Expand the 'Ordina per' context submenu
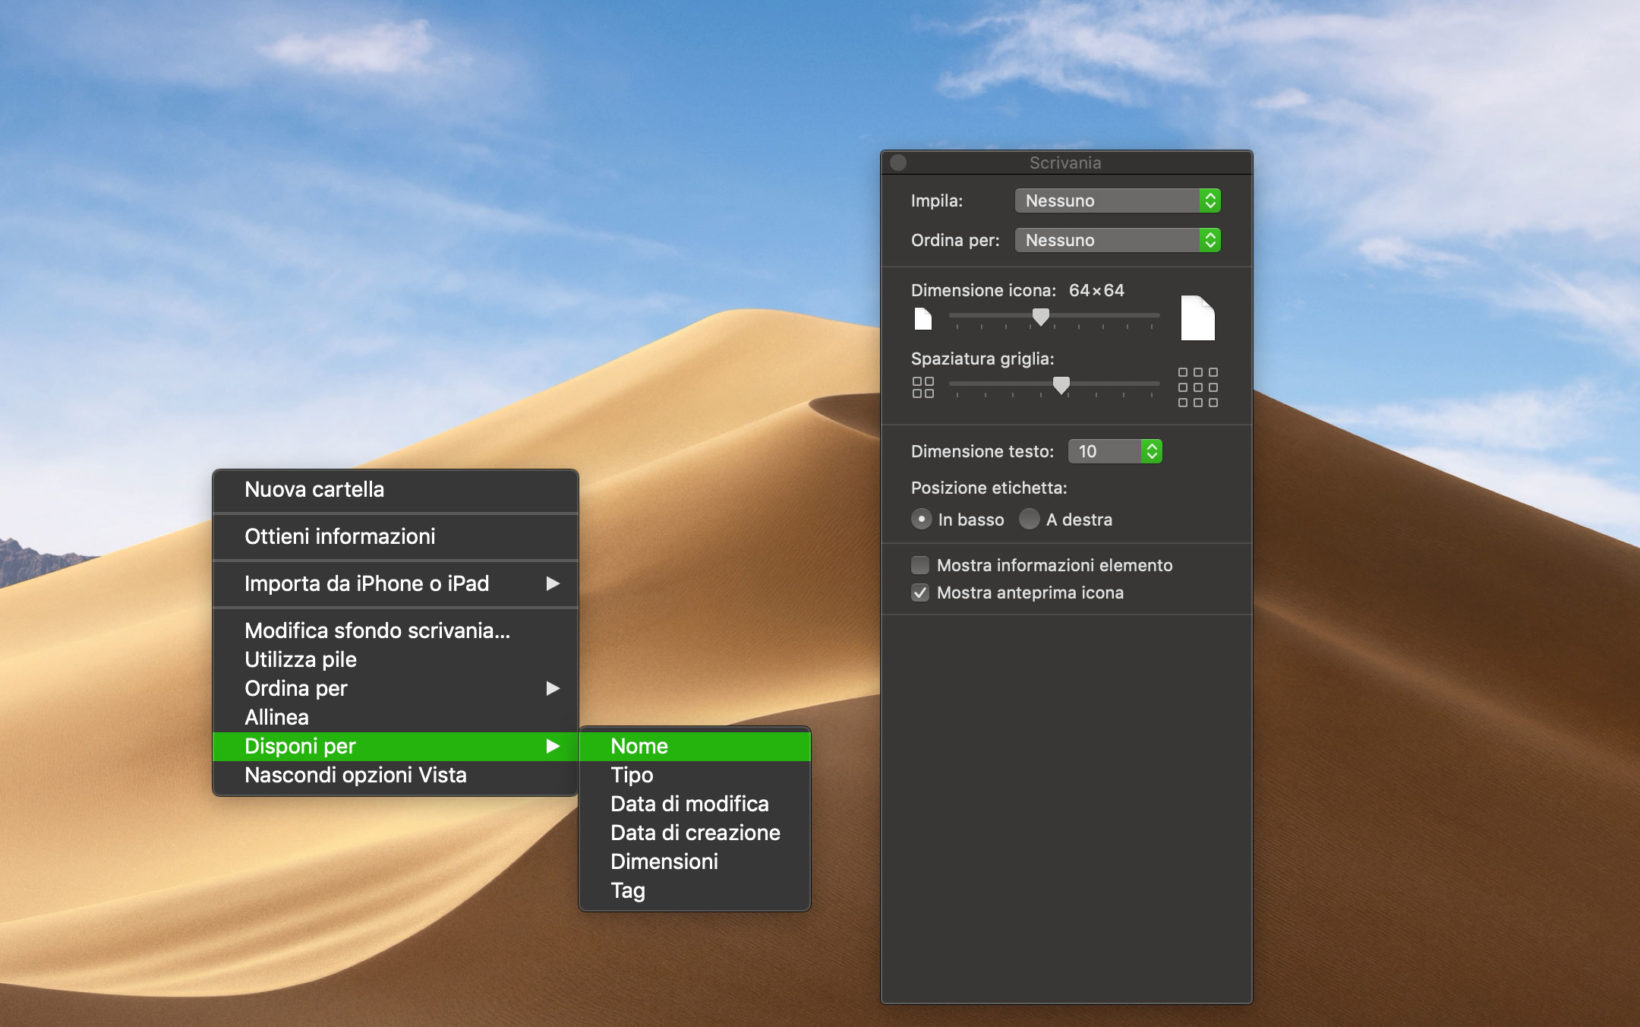The image size is (1640, 1027). pyautogui.click(x=396, y=688)
